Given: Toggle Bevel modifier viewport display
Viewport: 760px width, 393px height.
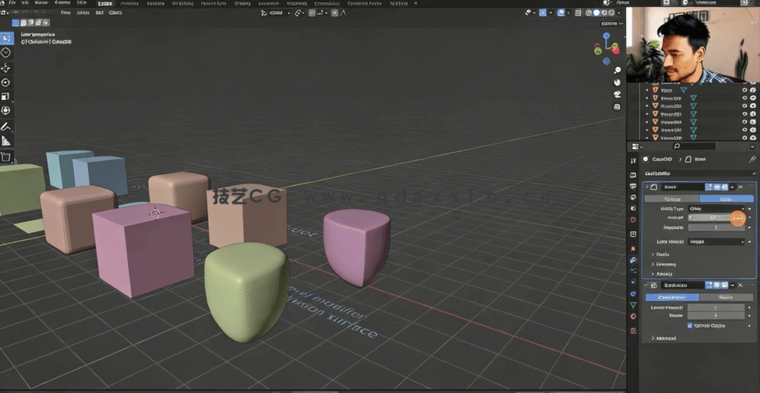Looking at the screenshot, I should [717, 187].
